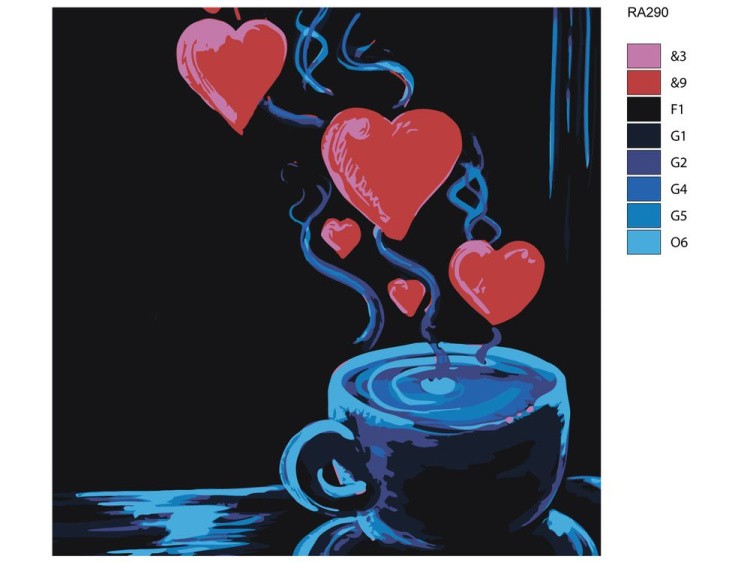
Task: Click the blue G4 color swatch
Action: tap(644, 189)
